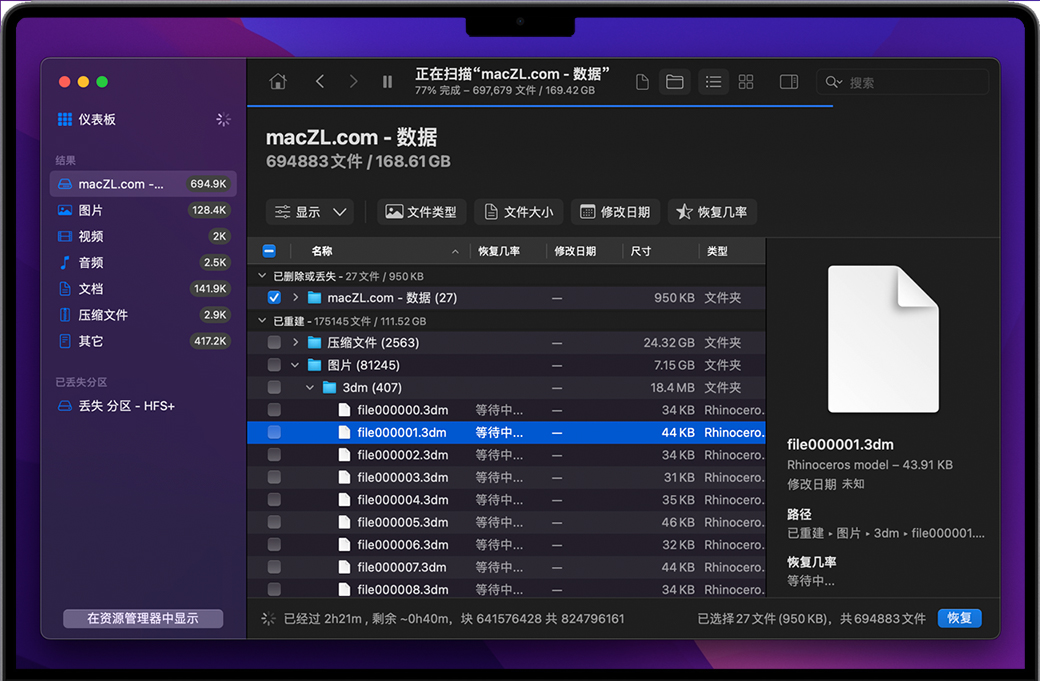
Task: Toggle the select-all checkbox in header
Action: click(269, 252)
